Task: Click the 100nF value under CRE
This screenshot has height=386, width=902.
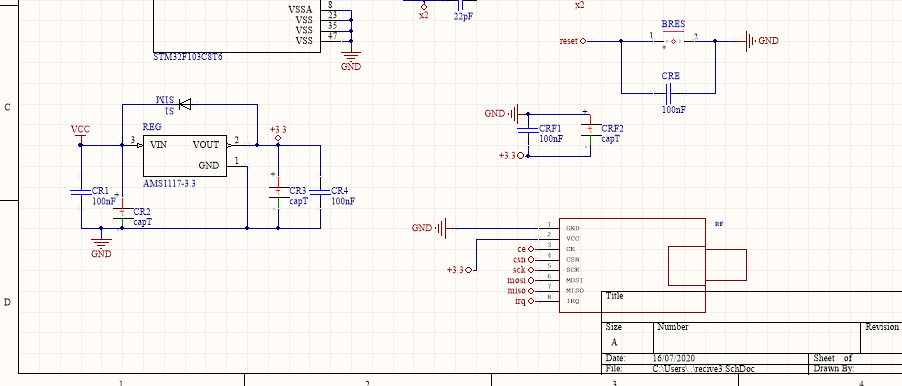Action: pyautogui.click(x=674, y=109)
